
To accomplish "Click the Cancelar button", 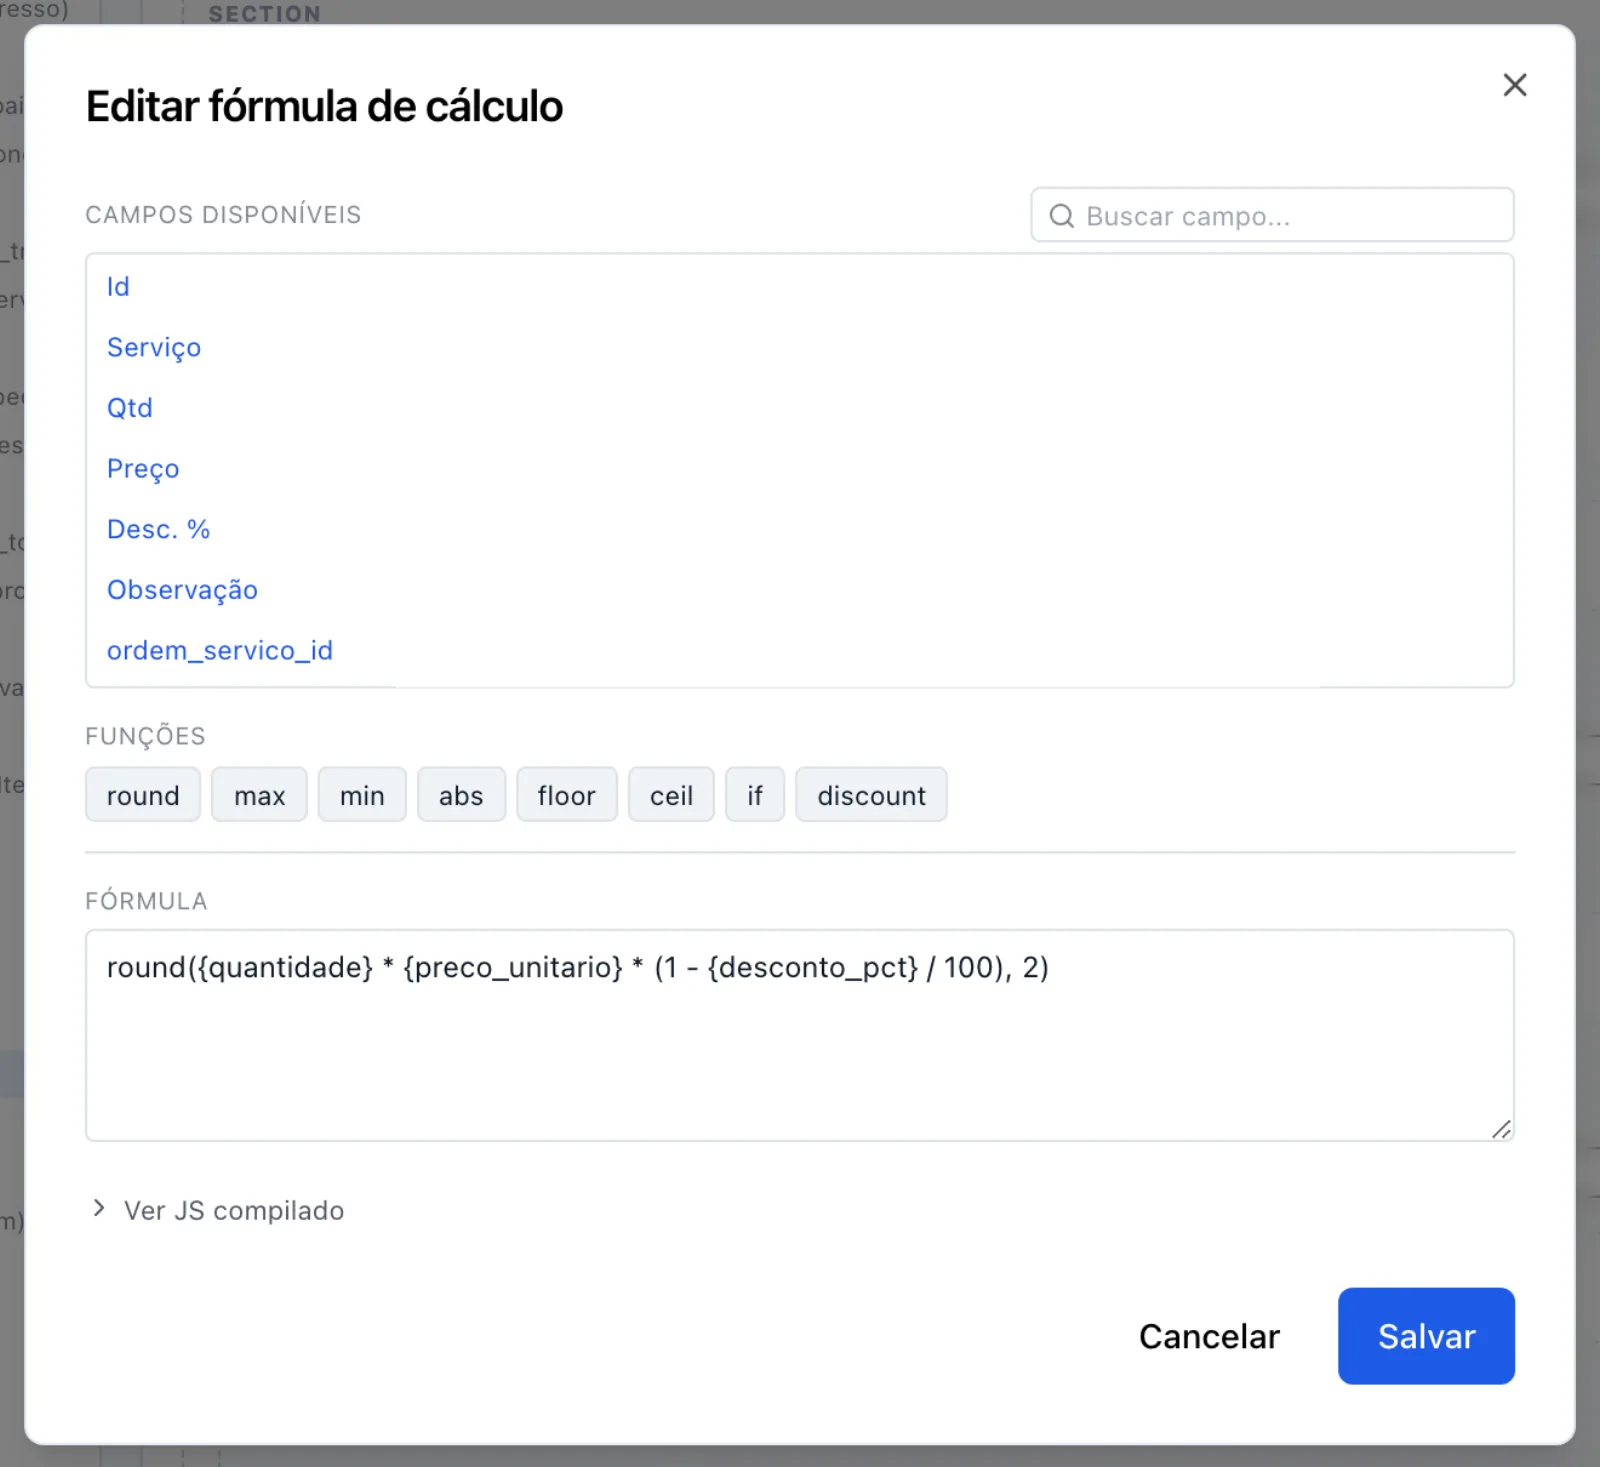I will [x=1209, y=1336].
